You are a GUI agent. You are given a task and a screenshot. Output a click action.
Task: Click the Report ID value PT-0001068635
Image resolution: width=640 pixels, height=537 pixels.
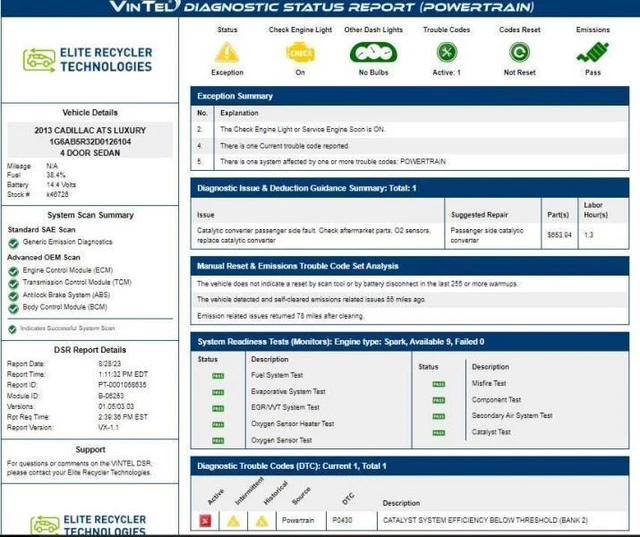tap(122, 385)
